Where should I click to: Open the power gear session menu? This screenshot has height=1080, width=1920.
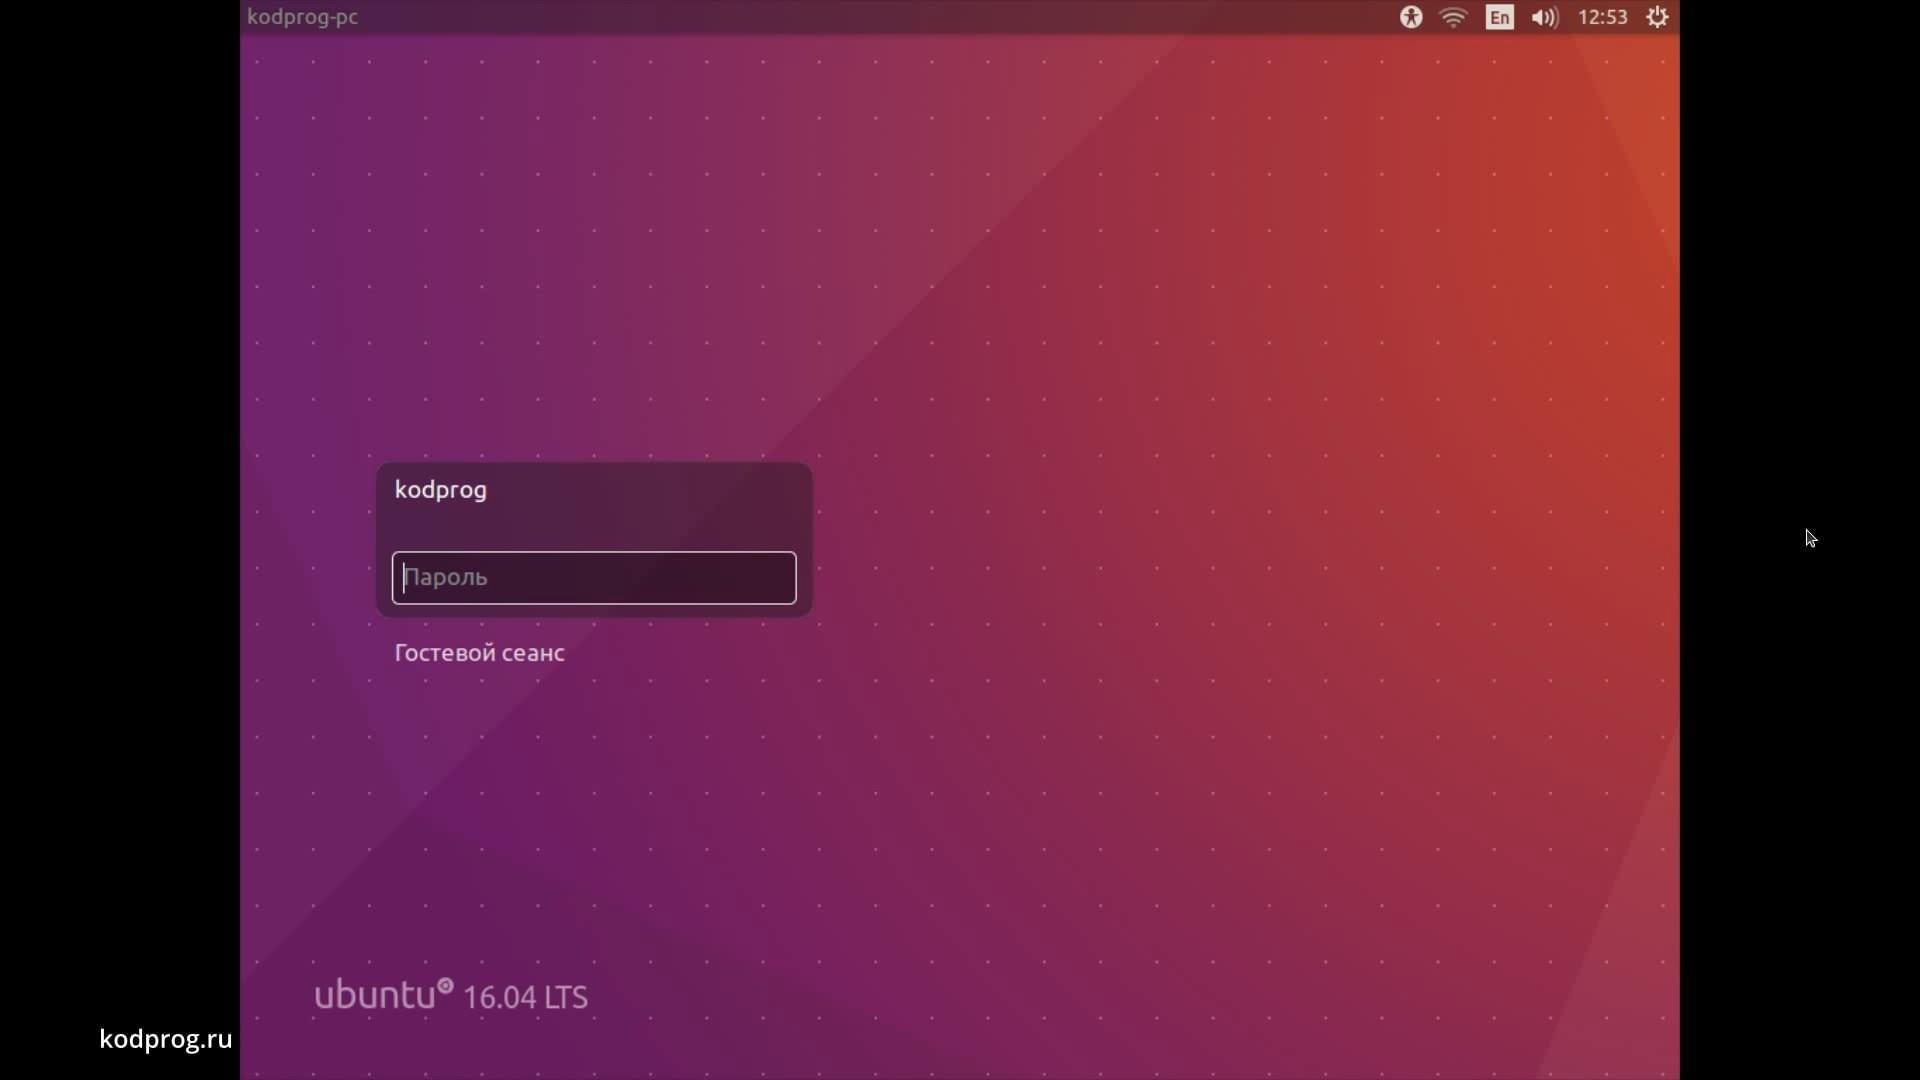click(1657, 17)
